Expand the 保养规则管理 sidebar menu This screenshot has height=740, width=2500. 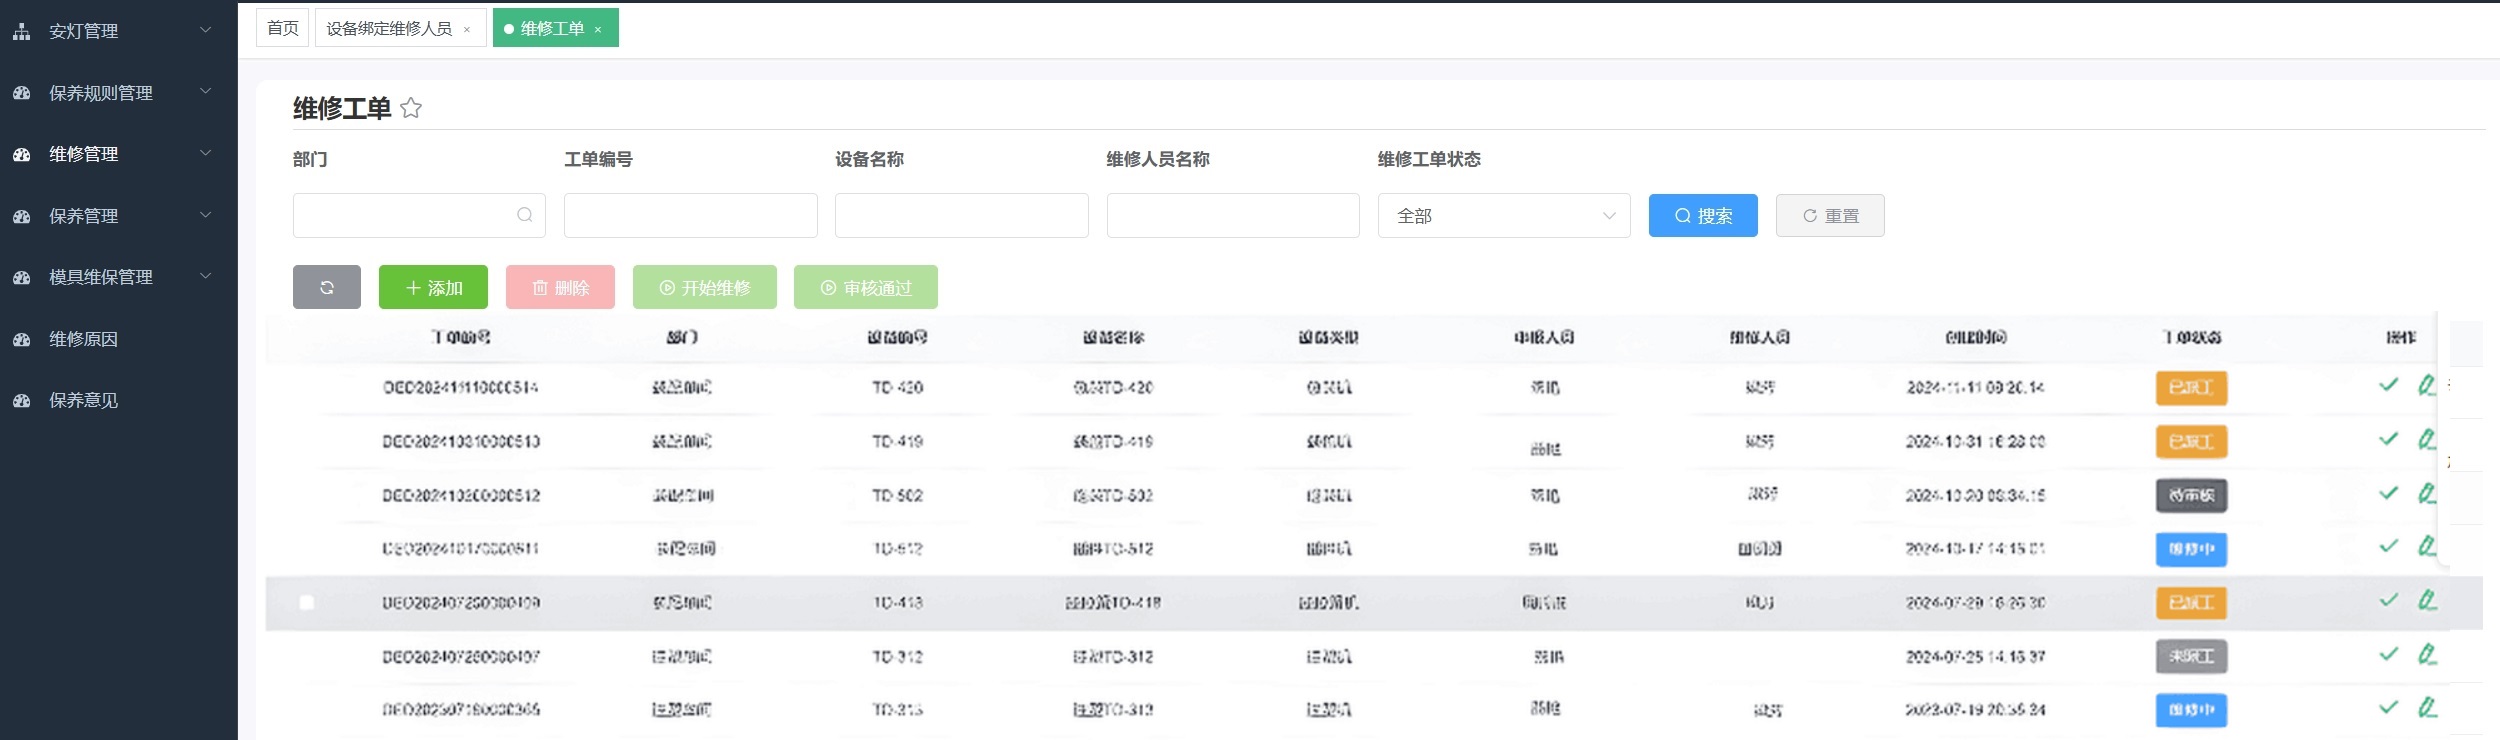click(118, 93)
